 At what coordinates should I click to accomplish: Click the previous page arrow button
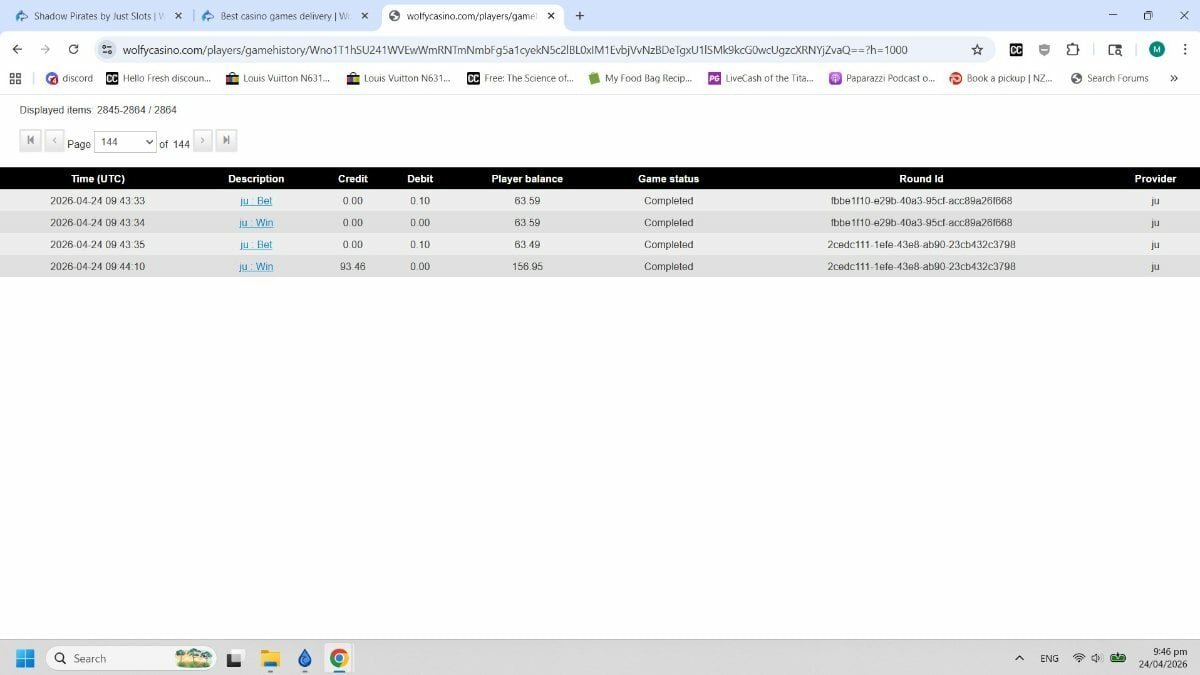[54, 141]
